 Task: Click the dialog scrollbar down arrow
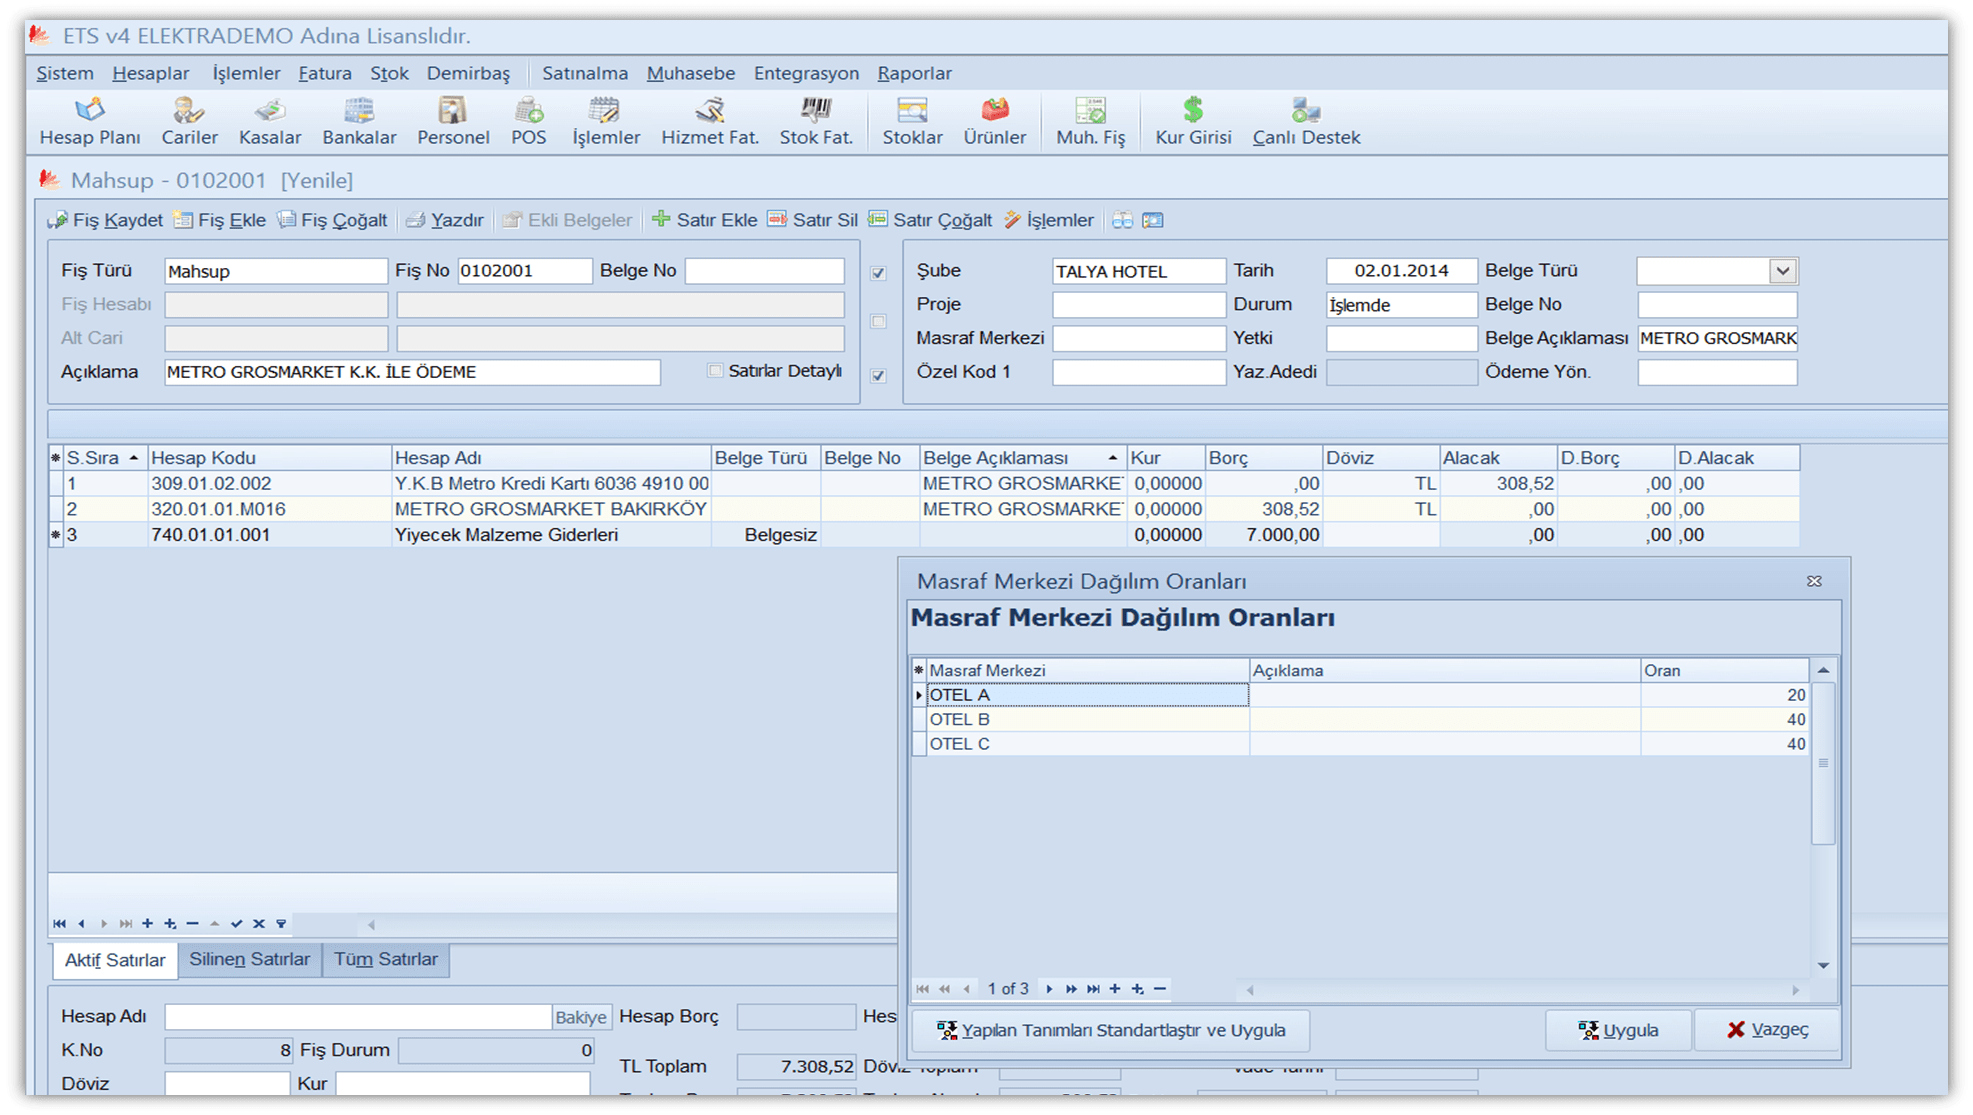[1823, 965]
